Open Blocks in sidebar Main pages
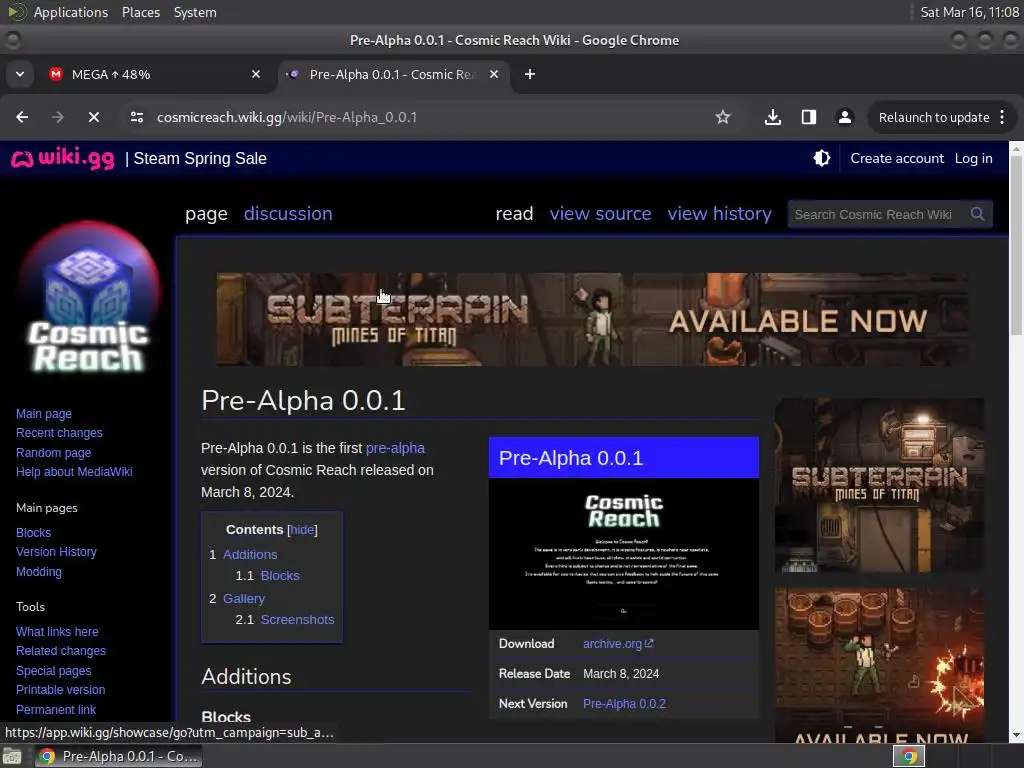 33,532
